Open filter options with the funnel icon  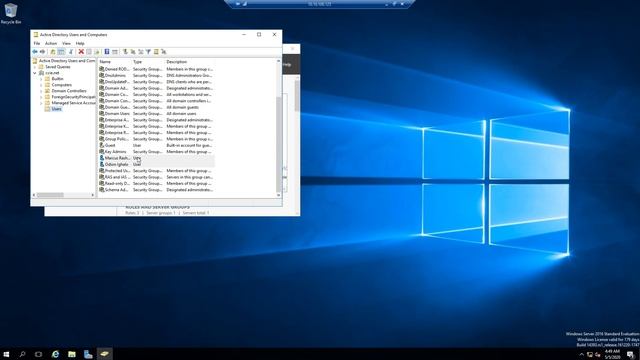click(148, 51)
